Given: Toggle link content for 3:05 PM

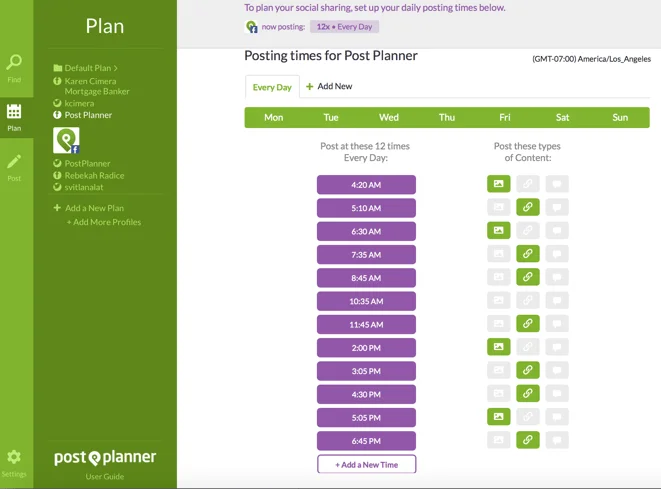Looking at the screenshot, I should tap(528, 370).
